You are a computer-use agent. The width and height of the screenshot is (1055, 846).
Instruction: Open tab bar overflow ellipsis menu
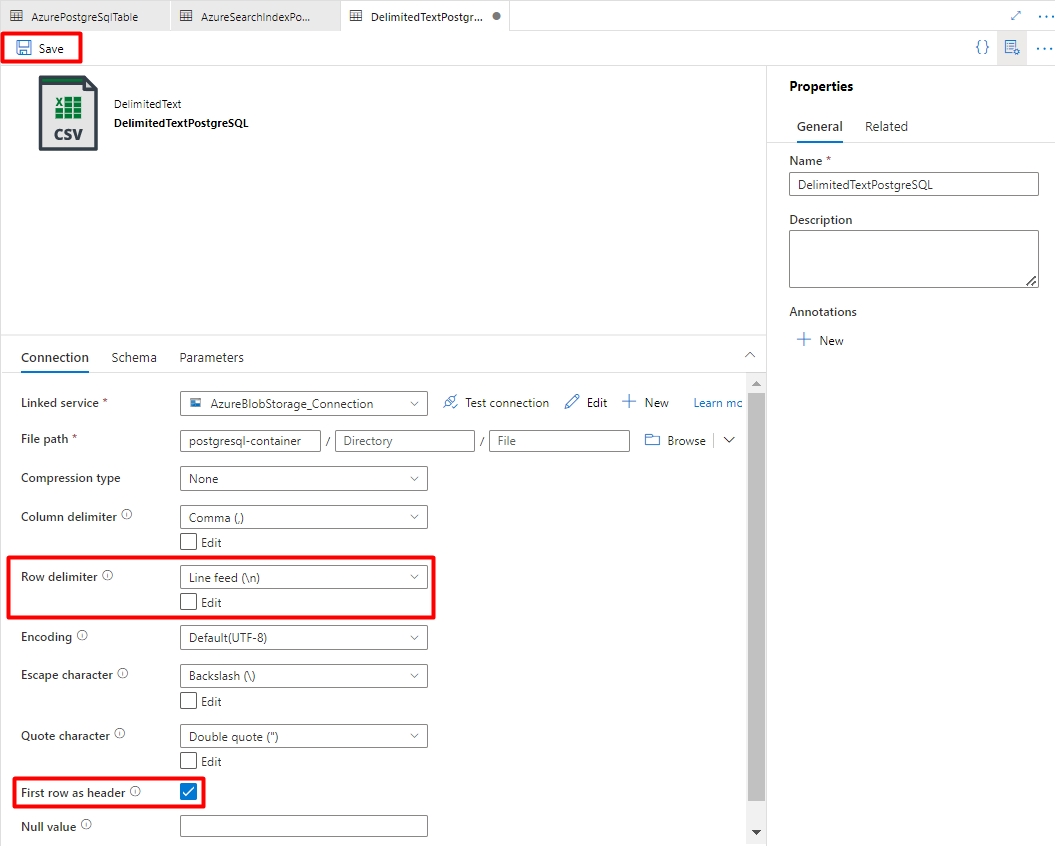1045,16
